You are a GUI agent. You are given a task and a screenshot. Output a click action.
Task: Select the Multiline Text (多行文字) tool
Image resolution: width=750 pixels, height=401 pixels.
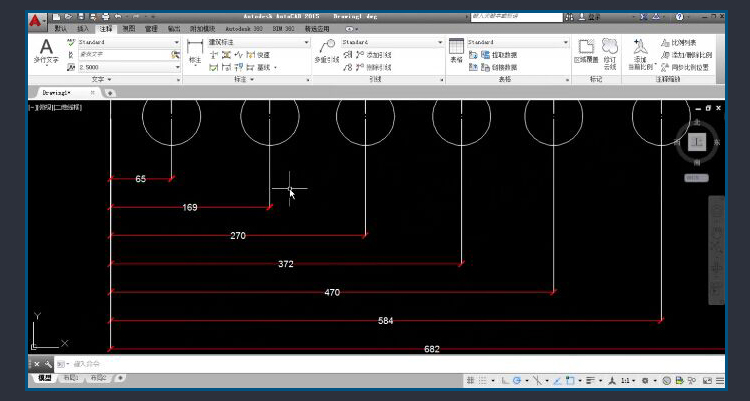point(46,52)
